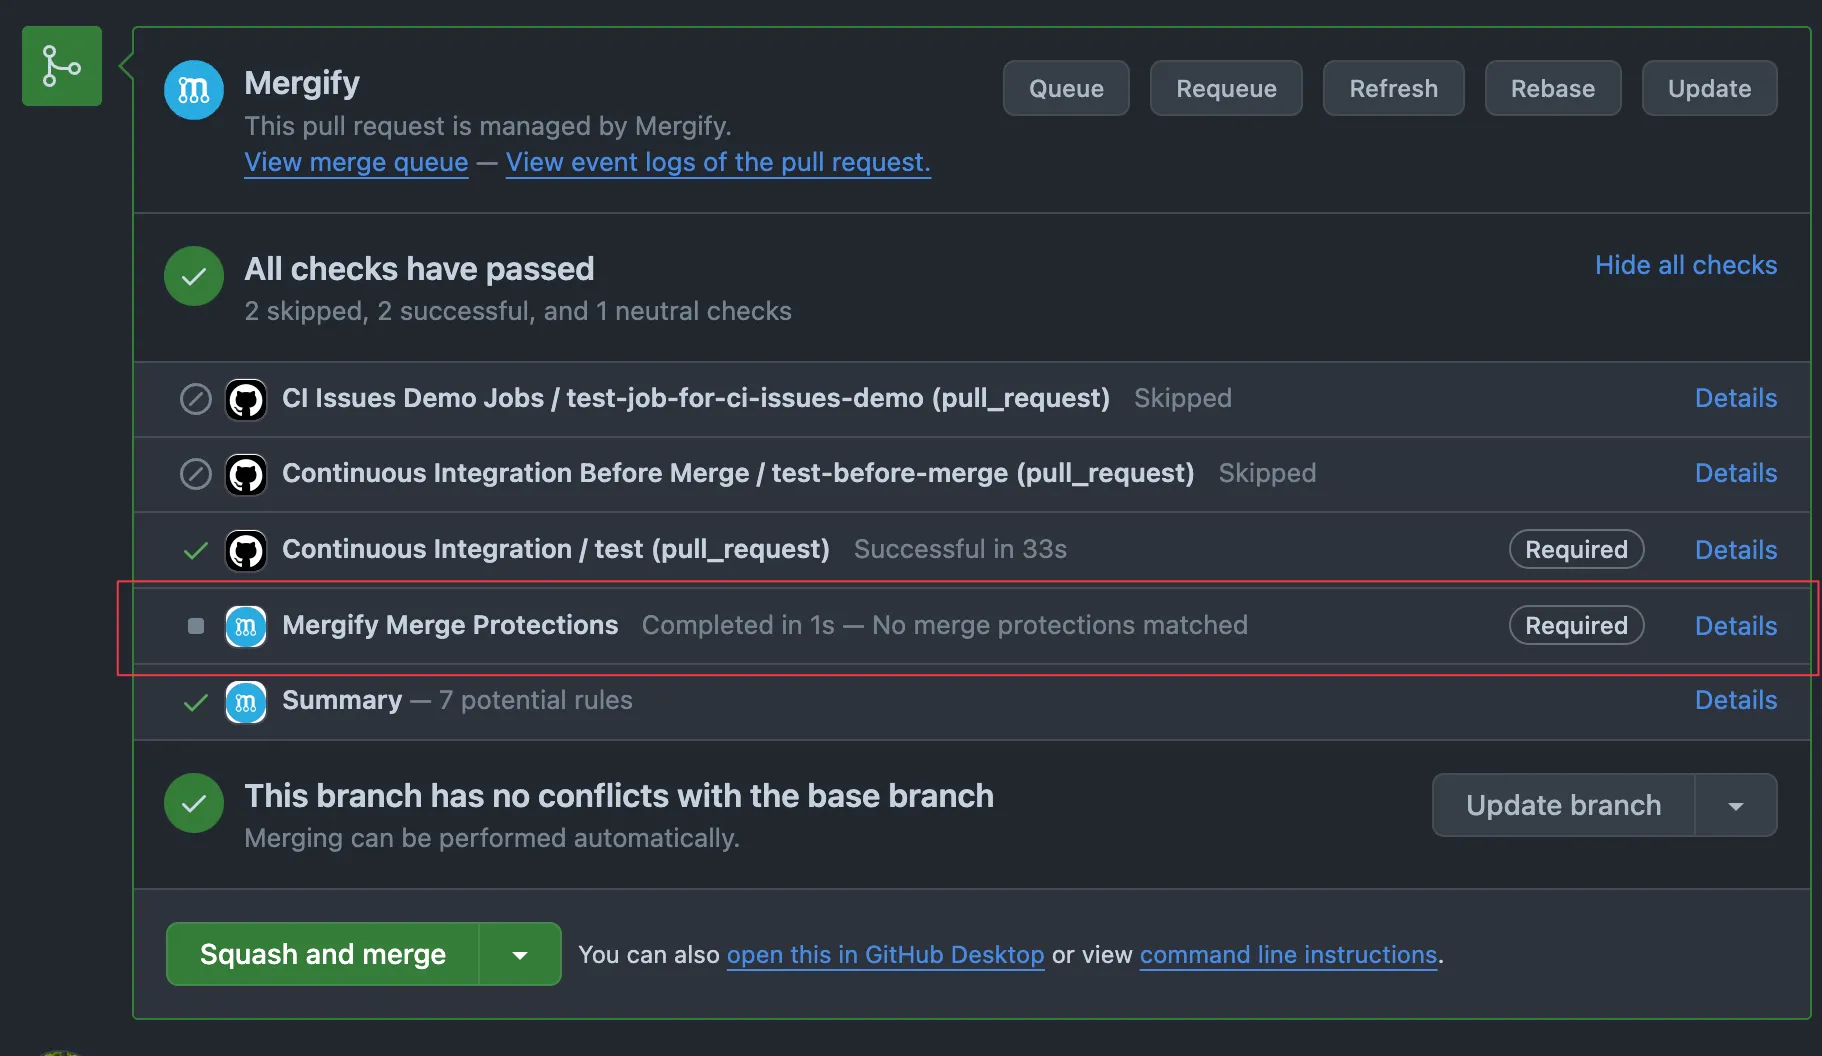
Task: Click the Mergify app icon beside the Mergify heading
Action: [x=193, y=89]
